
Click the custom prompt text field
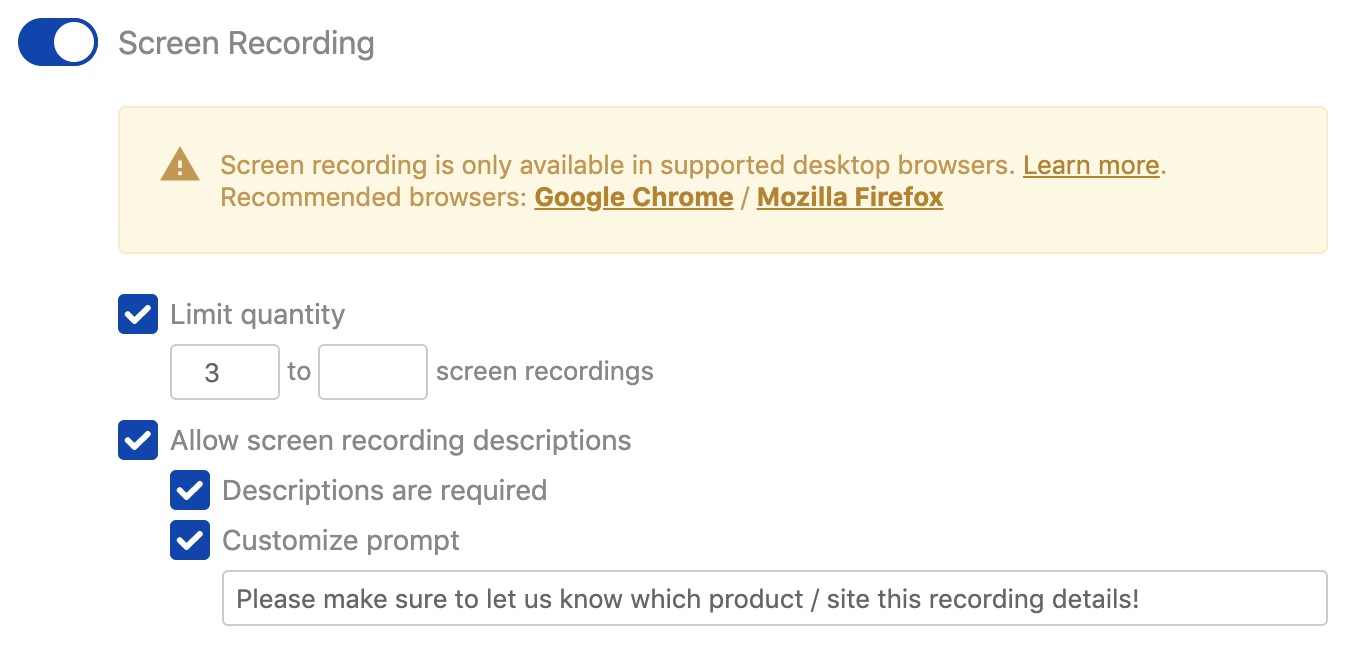[700, 597]
